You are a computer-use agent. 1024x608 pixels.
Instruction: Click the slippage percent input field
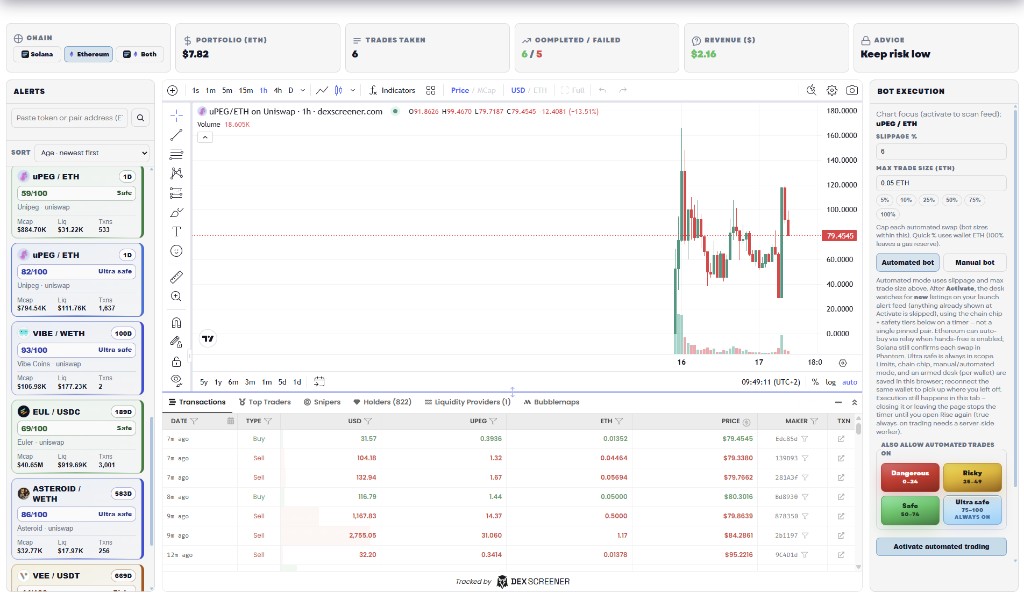941,152
